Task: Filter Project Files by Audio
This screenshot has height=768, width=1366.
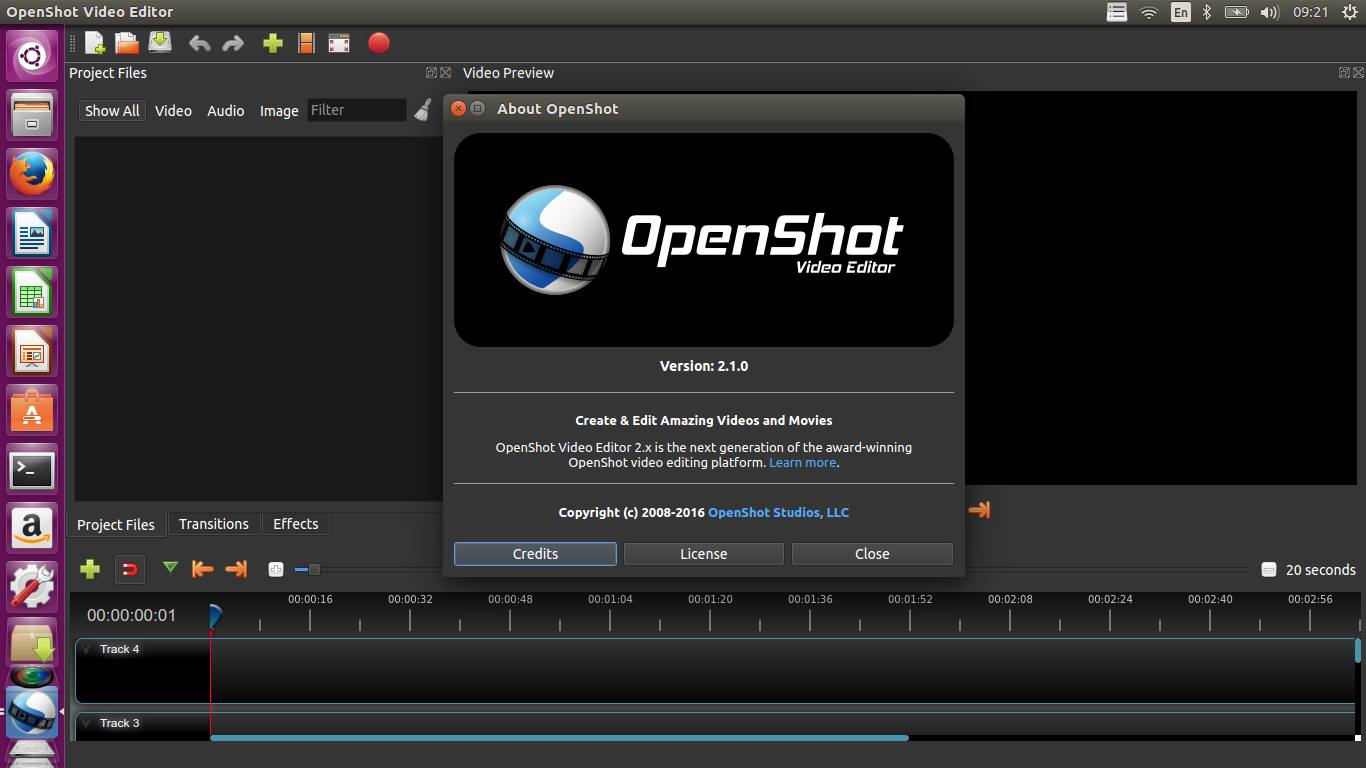Action: (x=226, y=111)
